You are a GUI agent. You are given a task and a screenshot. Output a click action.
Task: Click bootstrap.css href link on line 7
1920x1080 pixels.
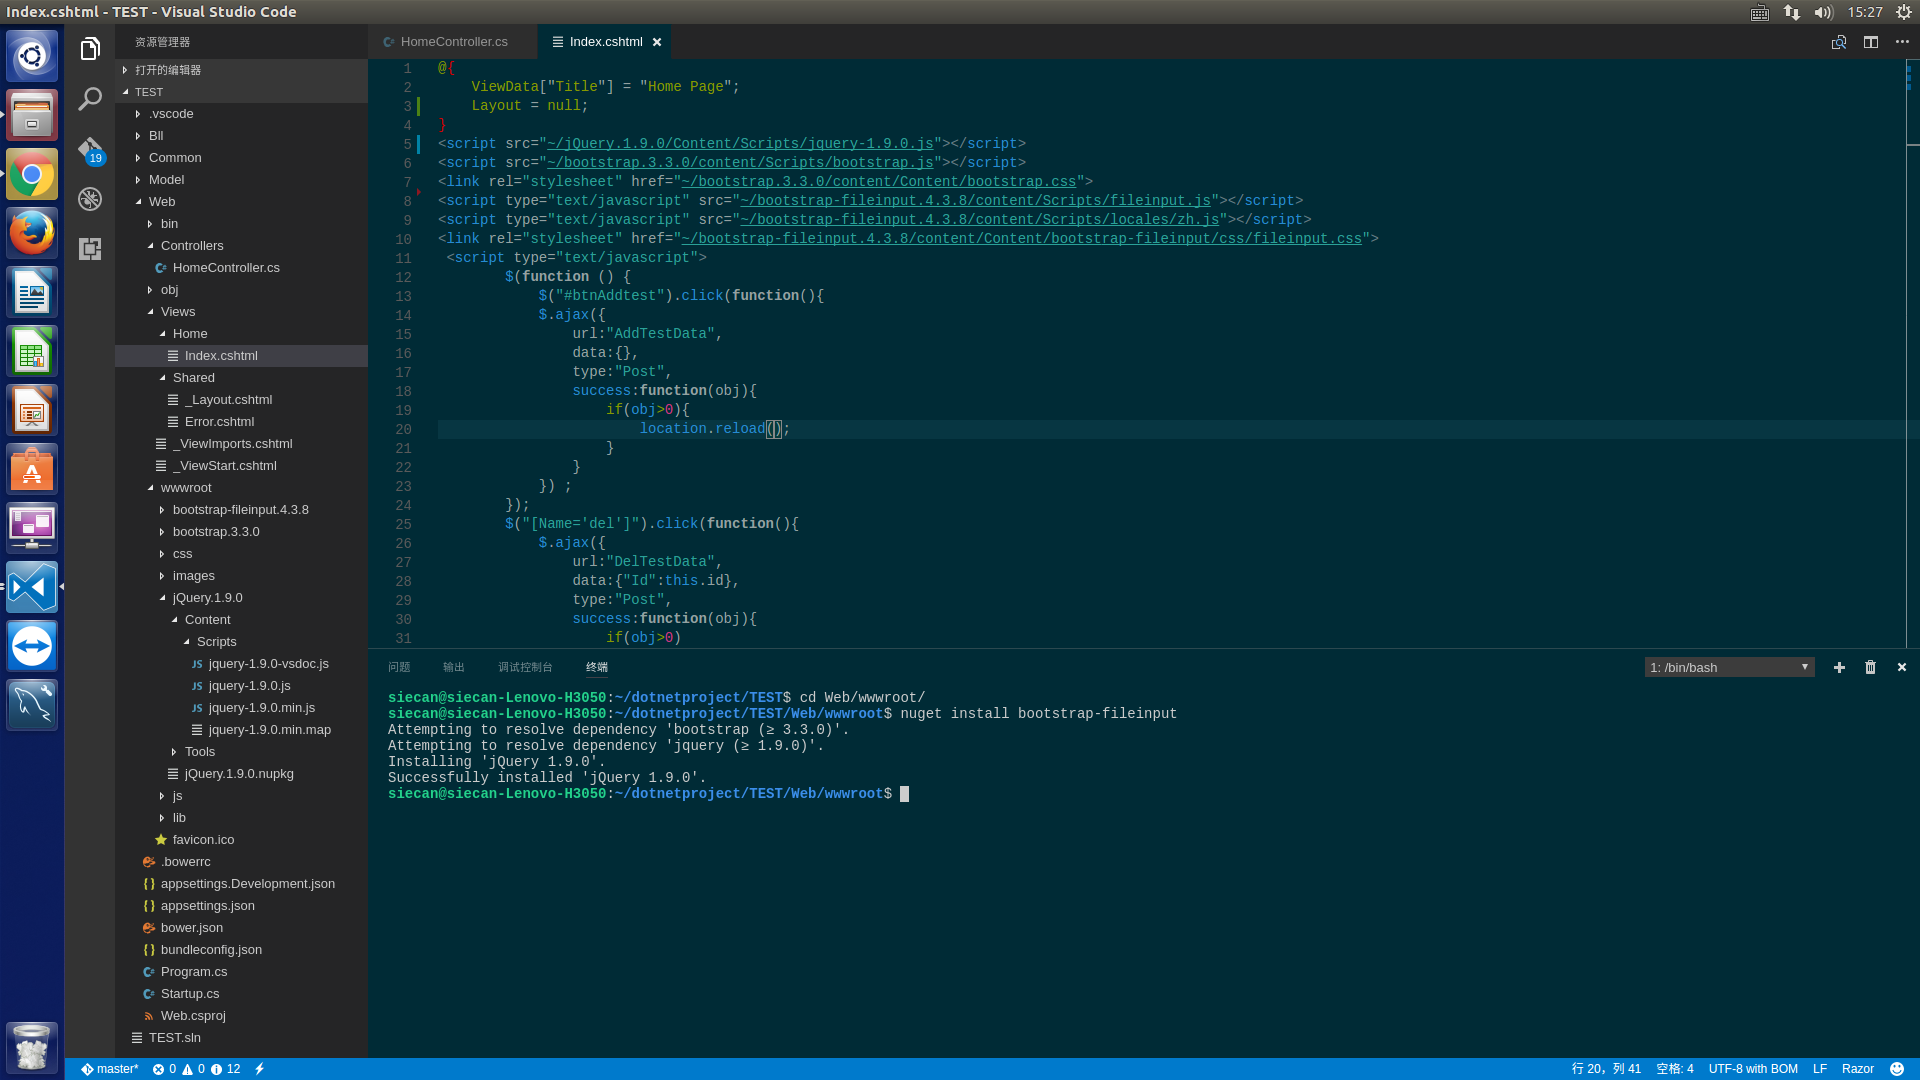point(879,182)
